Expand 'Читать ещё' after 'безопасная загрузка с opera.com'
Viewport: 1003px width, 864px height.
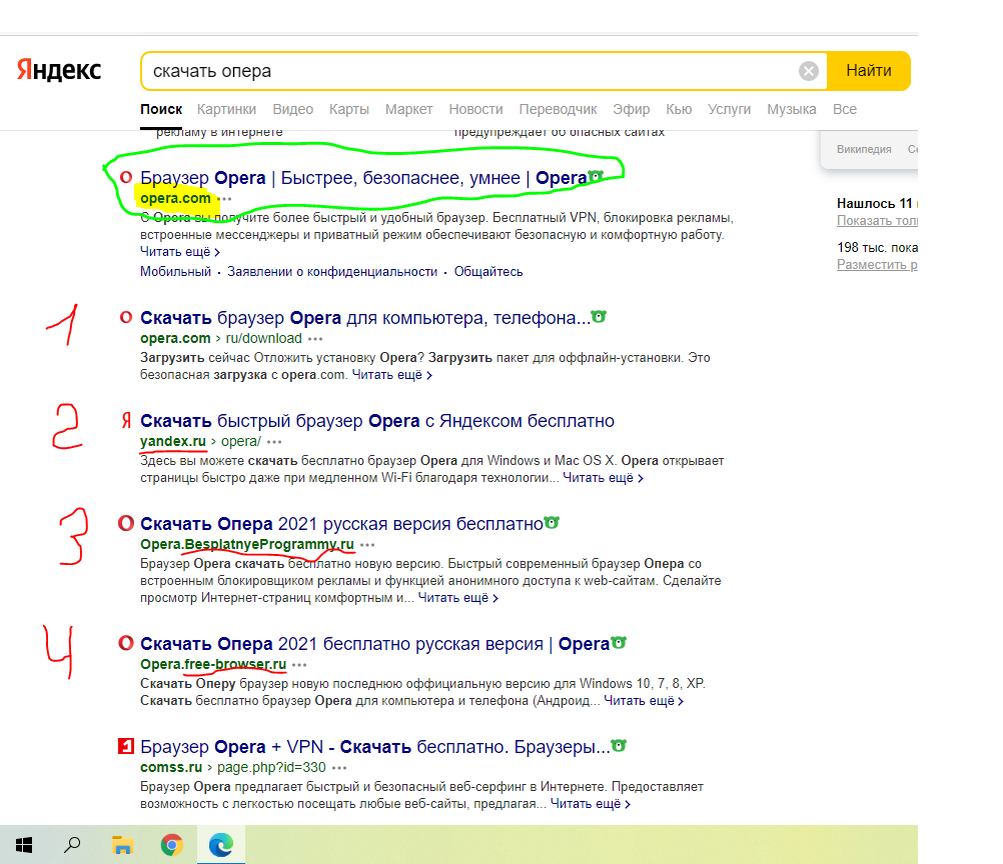coord(392,375)
